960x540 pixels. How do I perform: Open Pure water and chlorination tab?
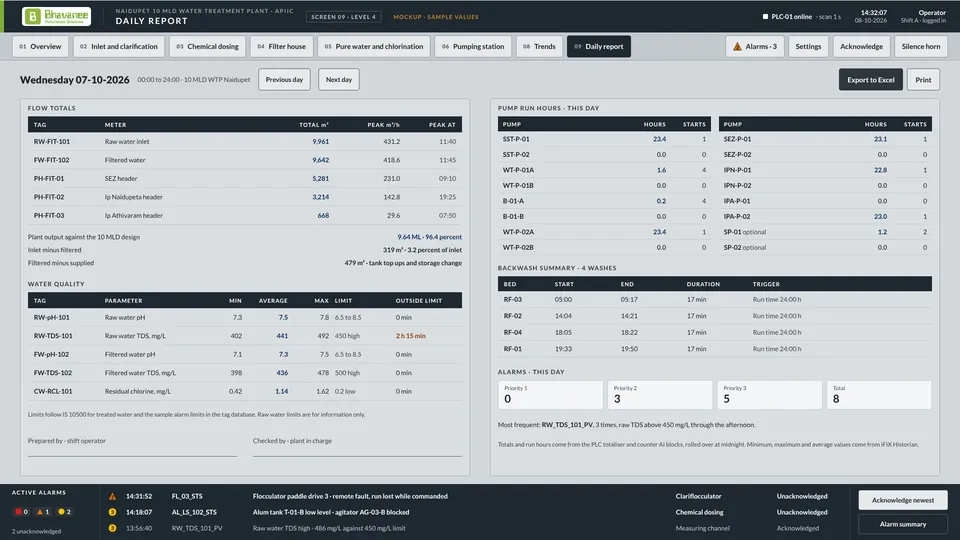pos(373,47)
